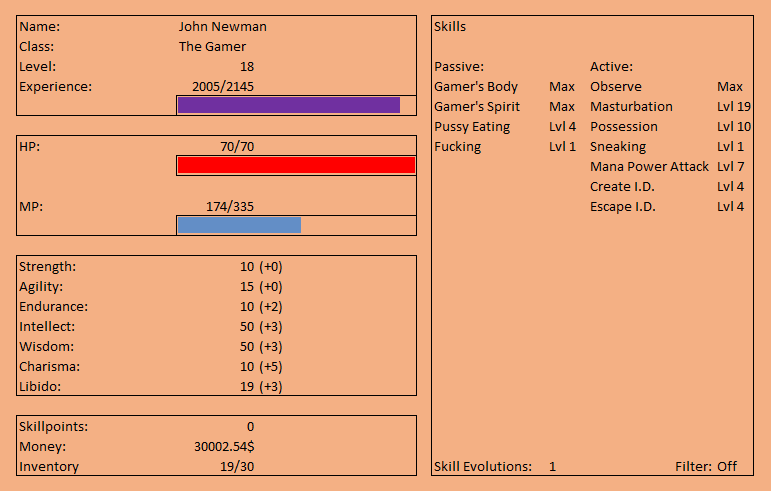This screenshot has height=491, width=771.
Task: Click the Lvl 10 beside Possession
Action: pyautogui.click(x=734, y=127)
